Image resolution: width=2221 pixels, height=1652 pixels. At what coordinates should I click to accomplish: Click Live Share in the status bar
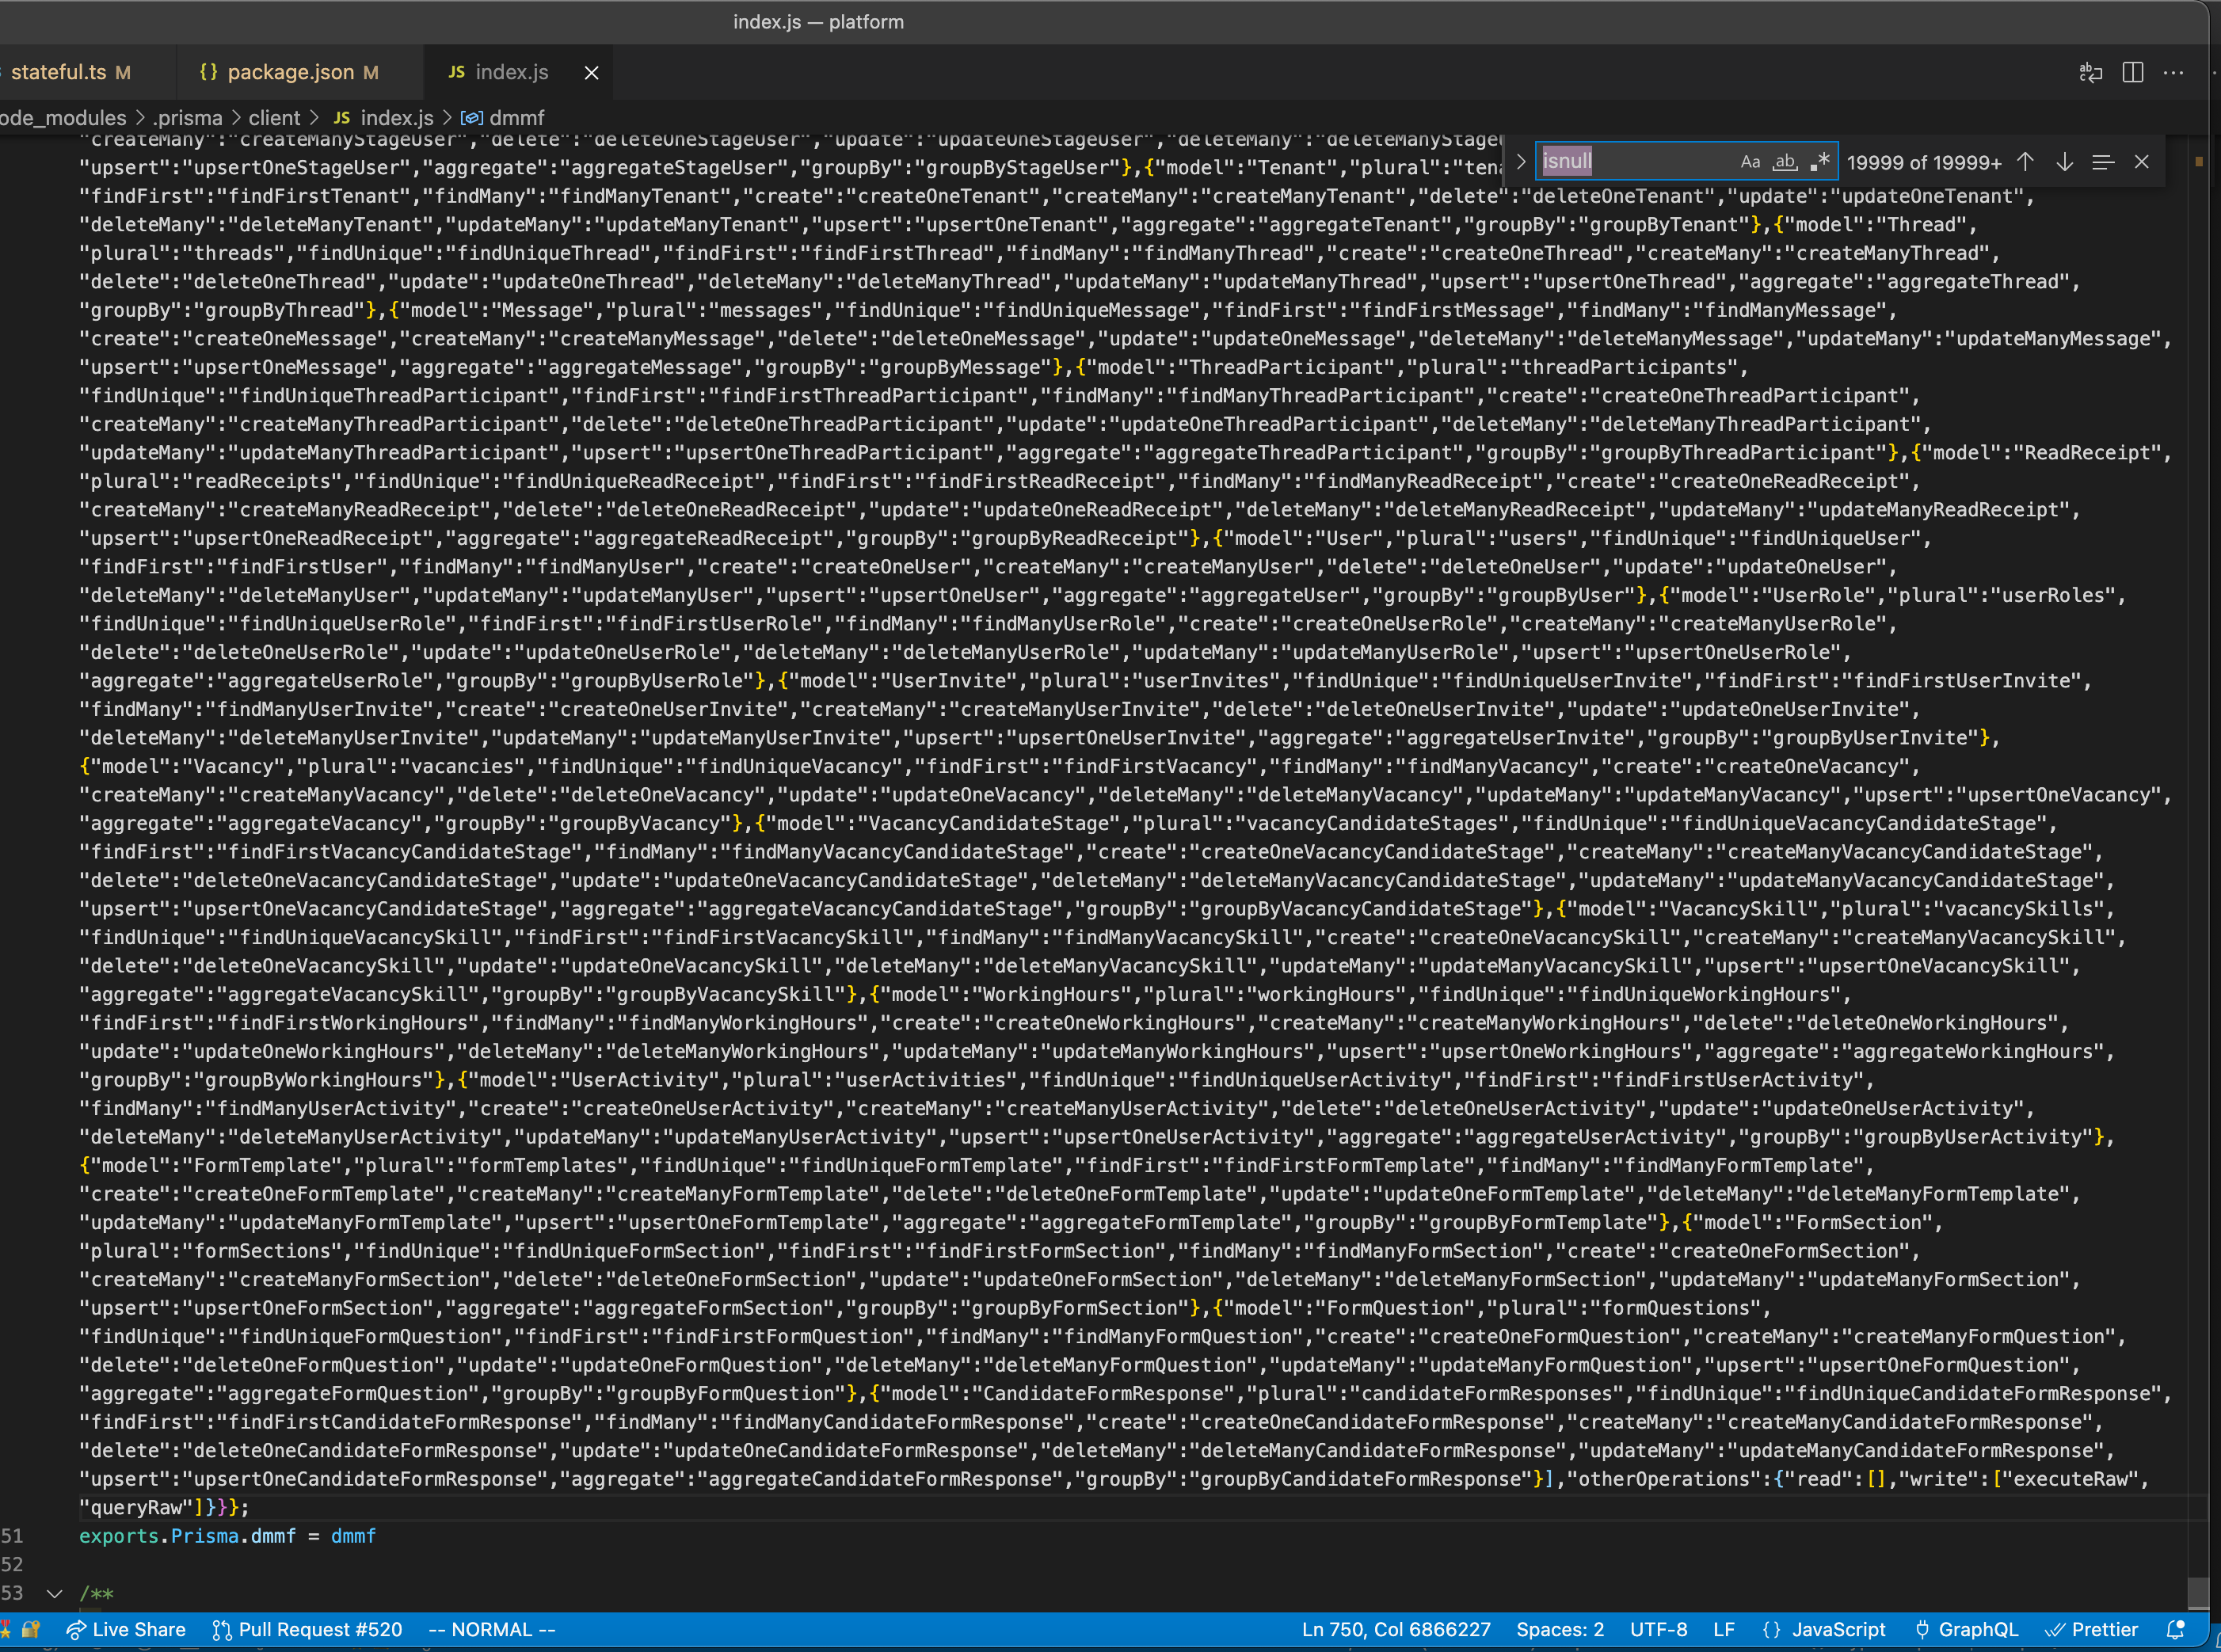pyautogui.click(x=126, y=1629)
